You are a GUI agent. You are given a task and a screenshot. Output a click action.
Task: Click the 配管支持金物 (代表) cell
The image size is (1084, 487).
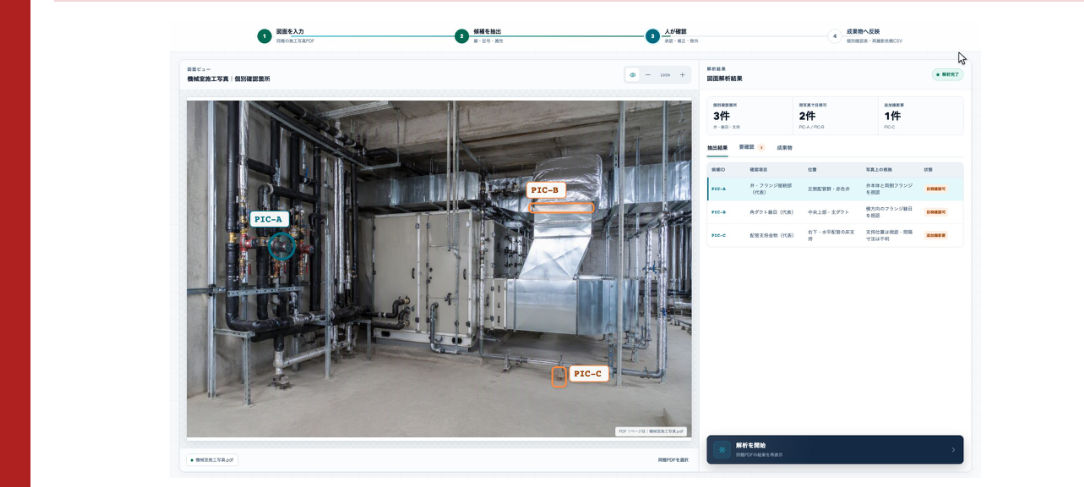pos(772,235)
